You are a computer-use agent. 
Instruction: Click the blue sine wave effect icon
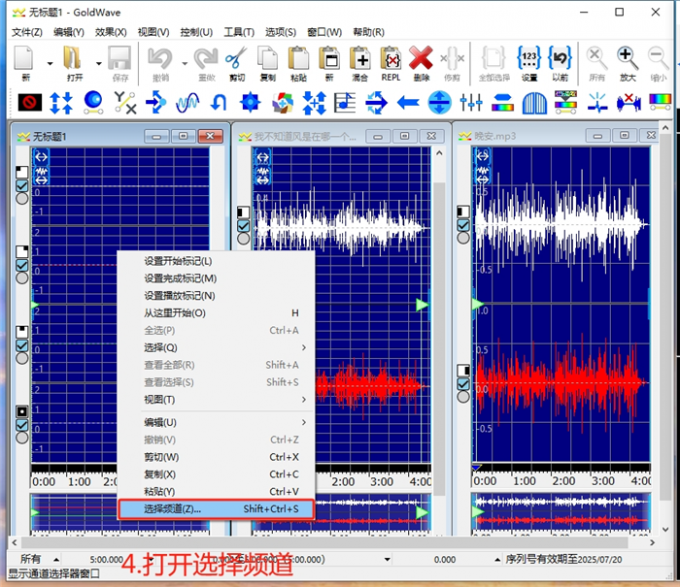pos(187,103)
